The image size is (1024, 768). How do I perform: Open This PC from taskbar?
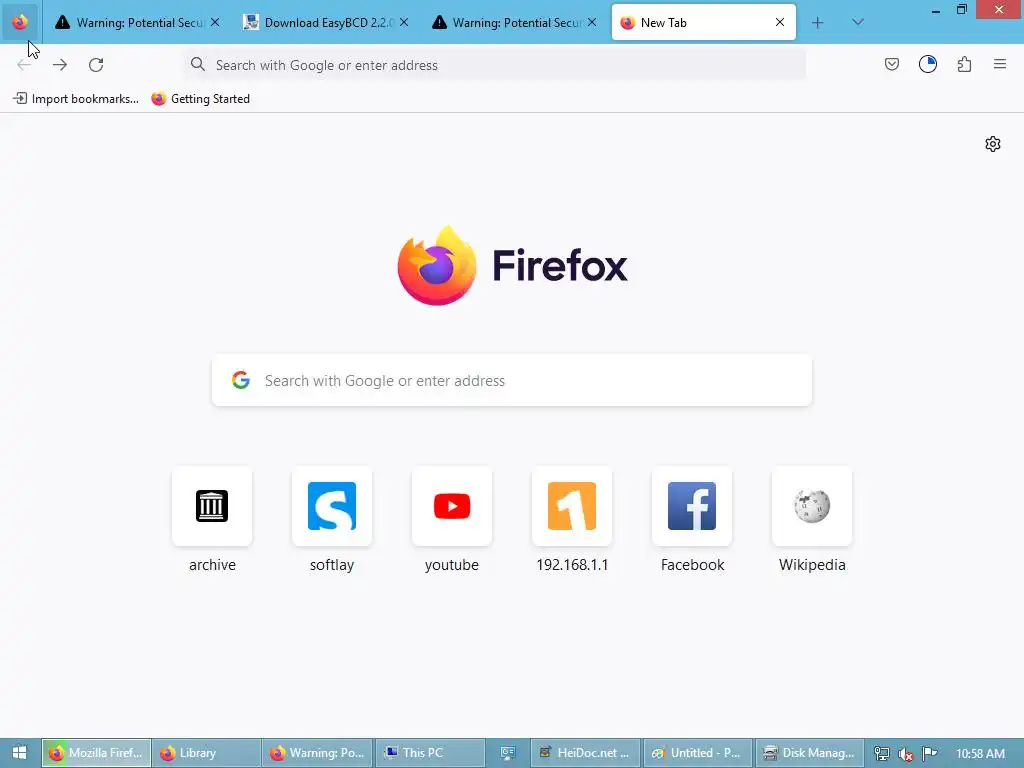tap(430, 753)
